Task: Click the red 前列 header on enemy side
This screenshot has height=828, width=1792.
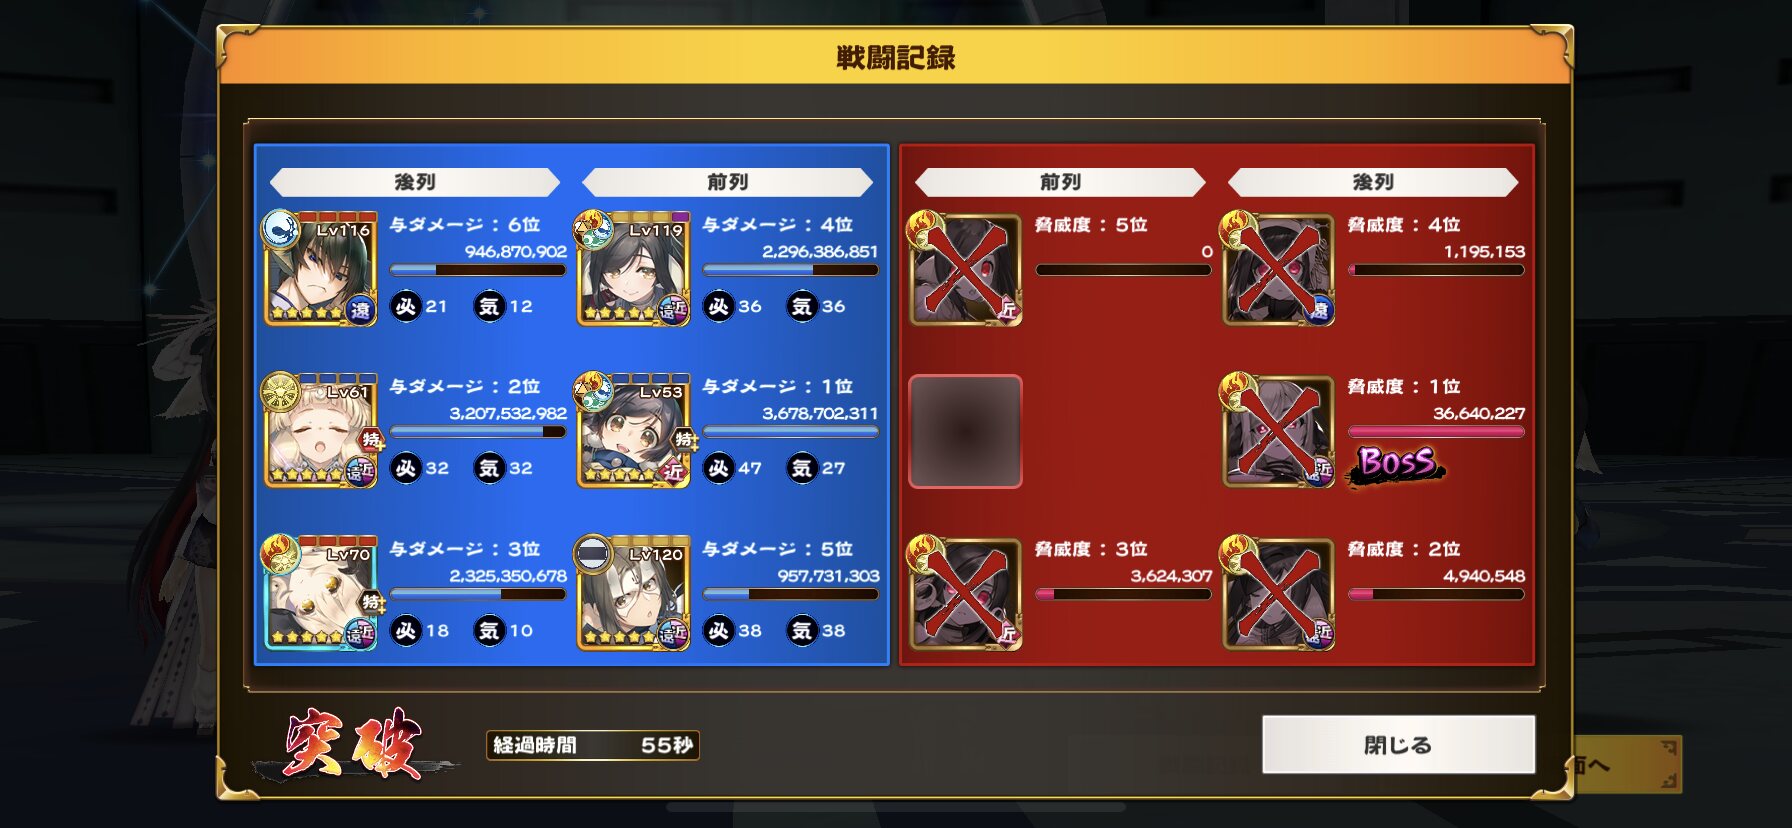Action: (x=1060, y=182)
